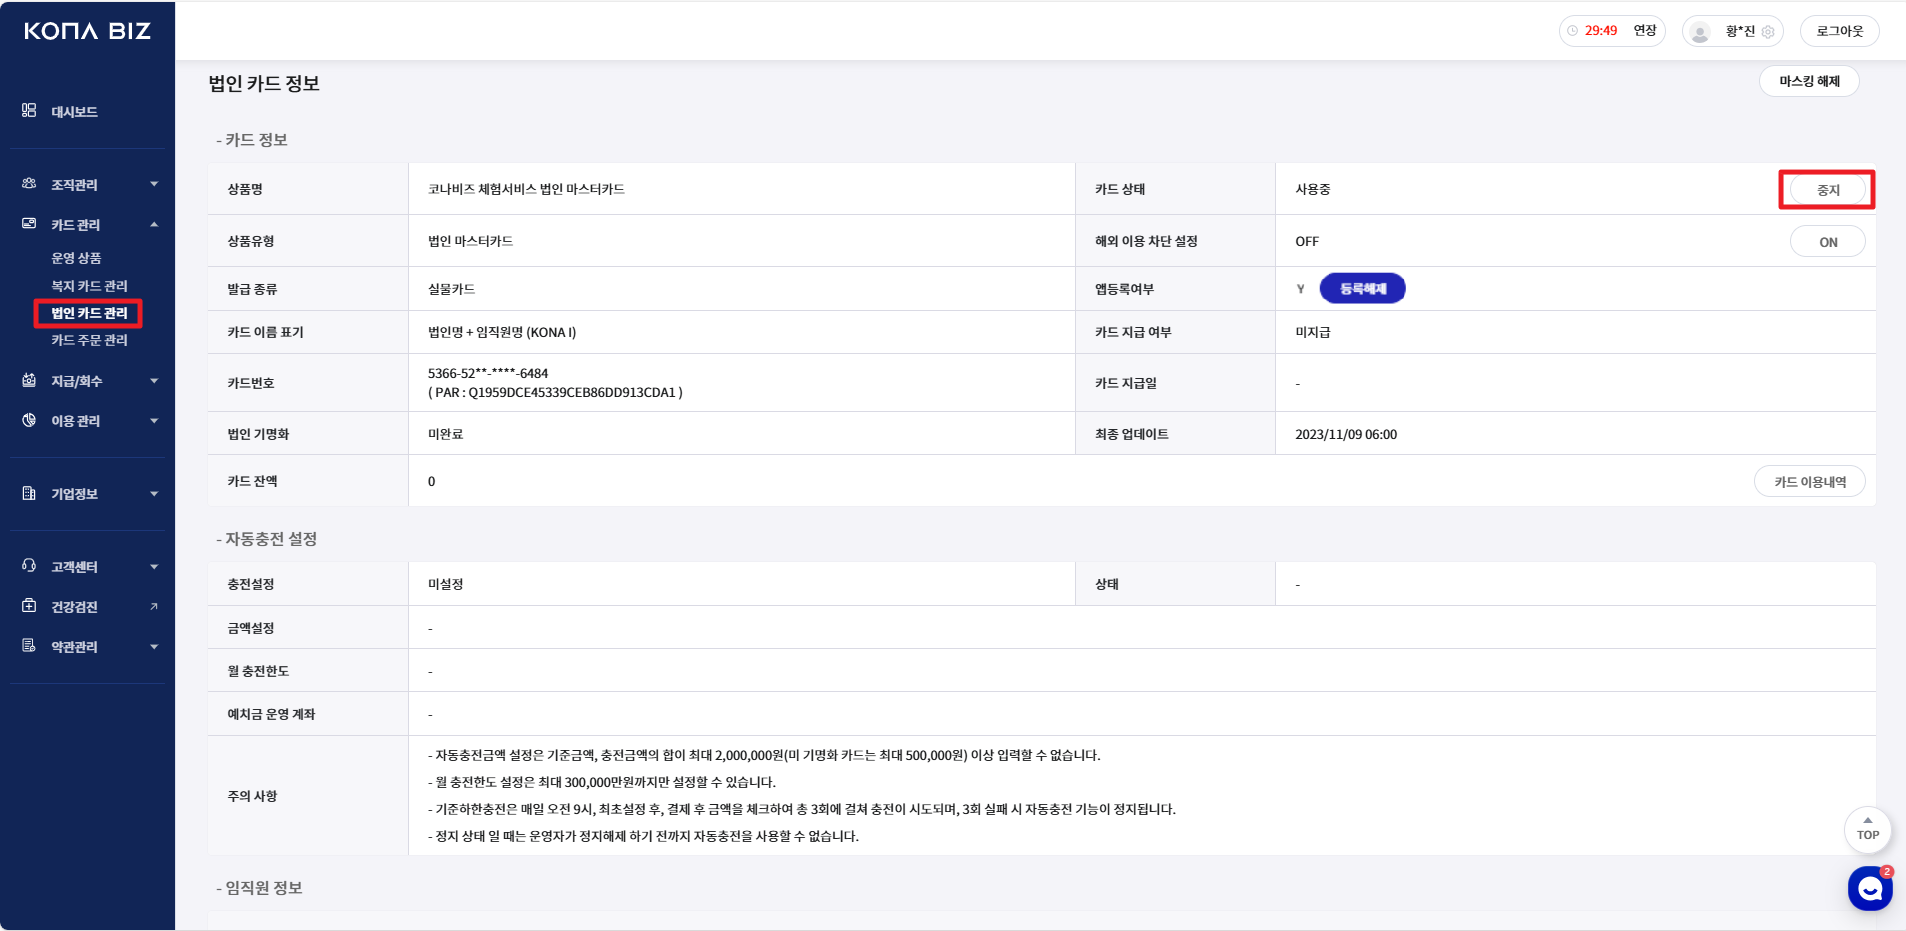The width and height of the screenshot is (1906, 931).
Task: Click 중지 to suspend the card
Action: click(1827, 190)
